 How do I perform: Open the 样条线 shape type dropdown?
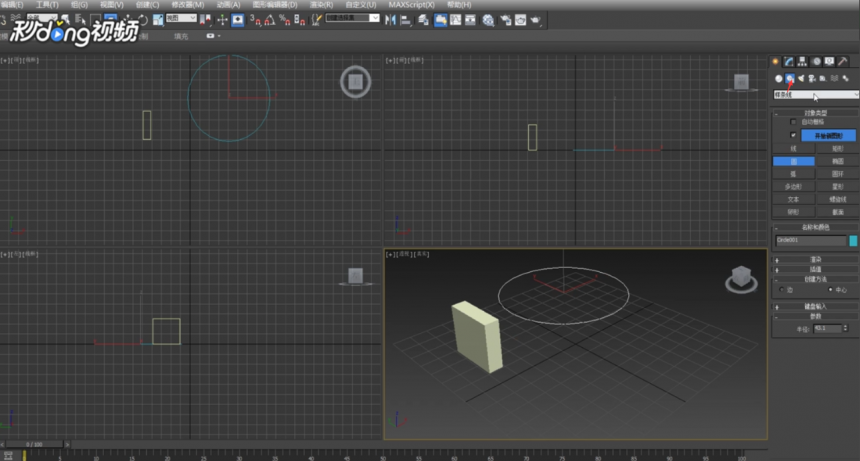[816, 95]
